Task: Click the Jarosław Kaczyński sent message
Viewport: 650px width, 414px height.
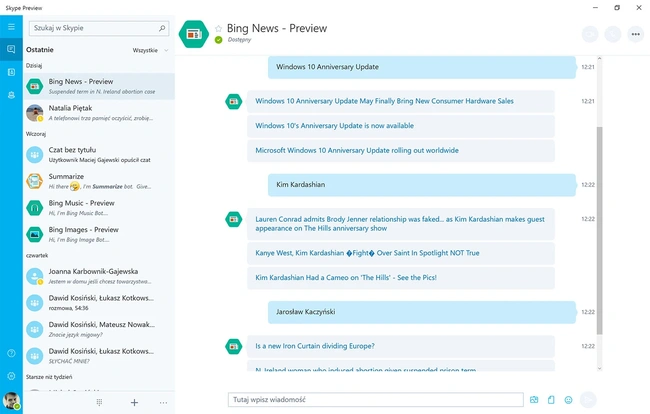Action: tap(422, 312)
